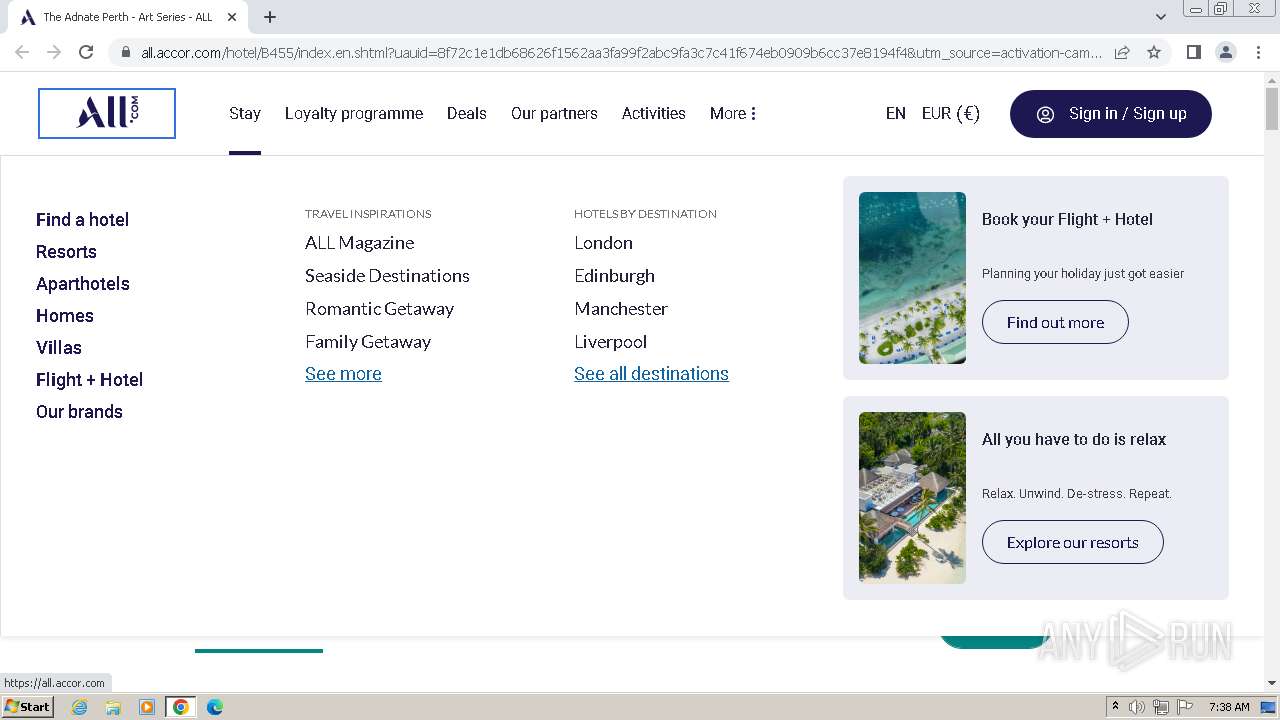The width and height of the screenshot is (1280, 720).
Task: Open a new browser tab
Action: click(x=270, y=17)
